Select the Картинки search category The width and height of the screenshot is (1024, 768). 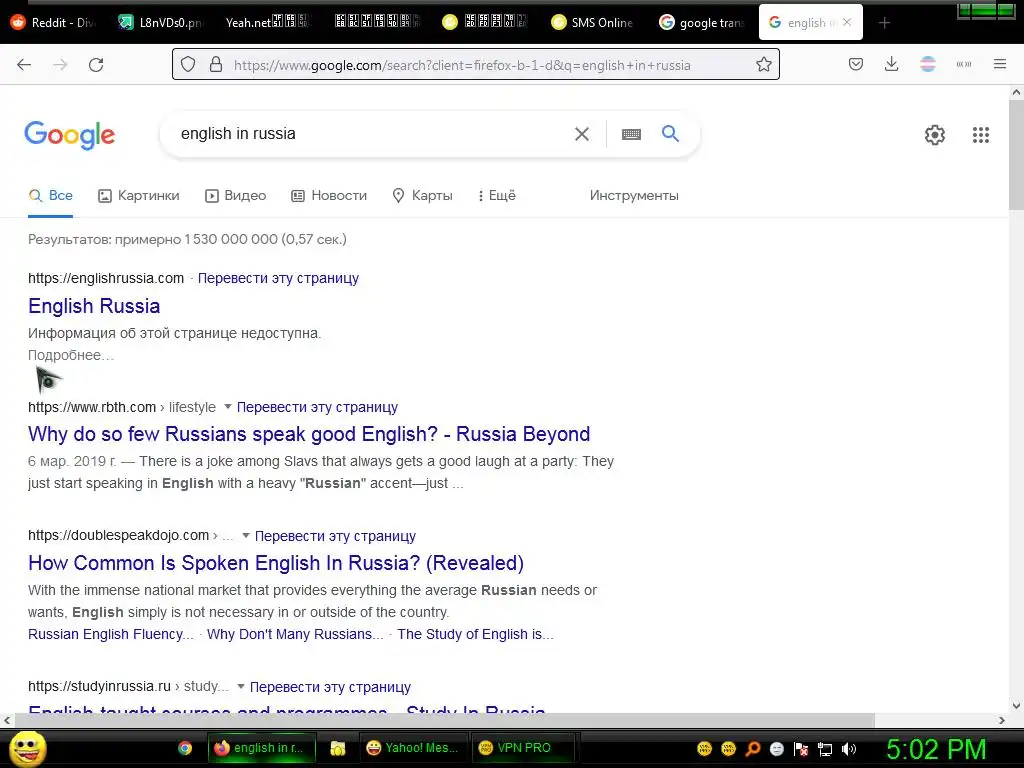coord(138,195)
